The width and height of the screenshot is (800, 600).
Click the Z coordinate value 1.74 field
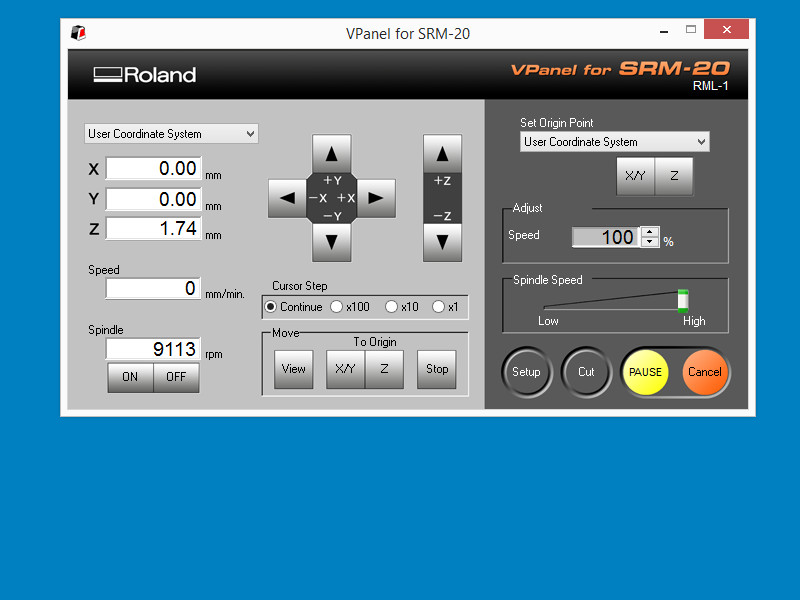(154, 228)
